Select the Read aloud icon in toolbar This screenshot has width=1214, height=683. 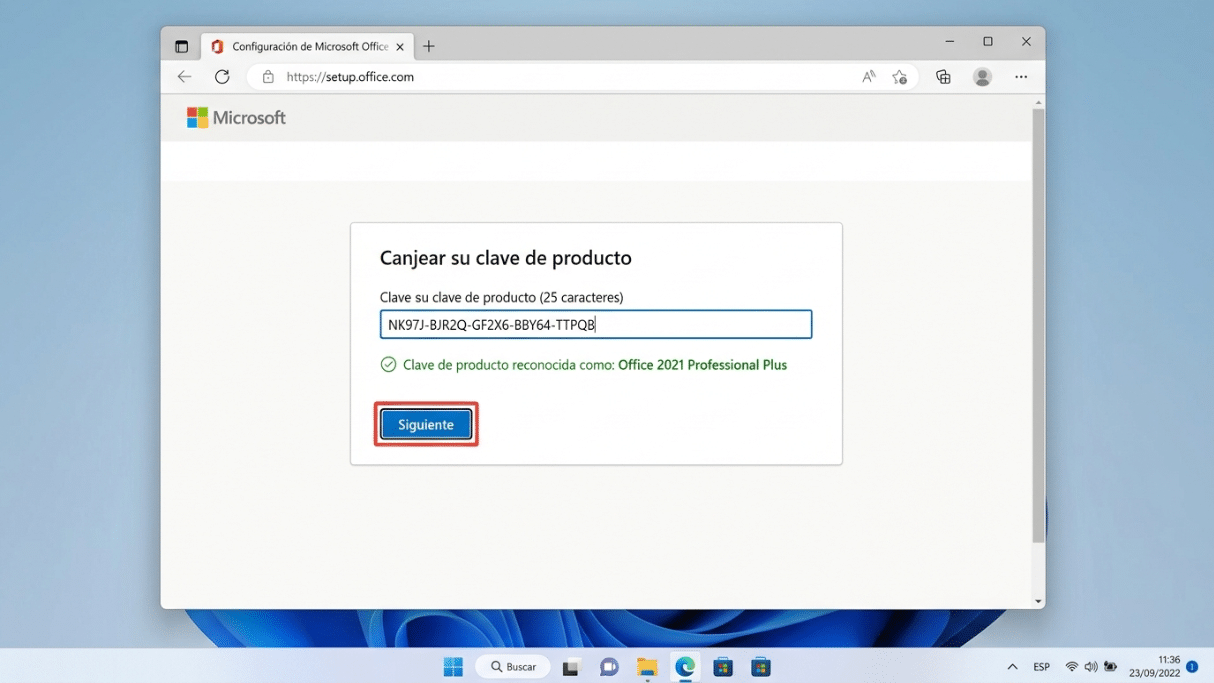(868, 76)
